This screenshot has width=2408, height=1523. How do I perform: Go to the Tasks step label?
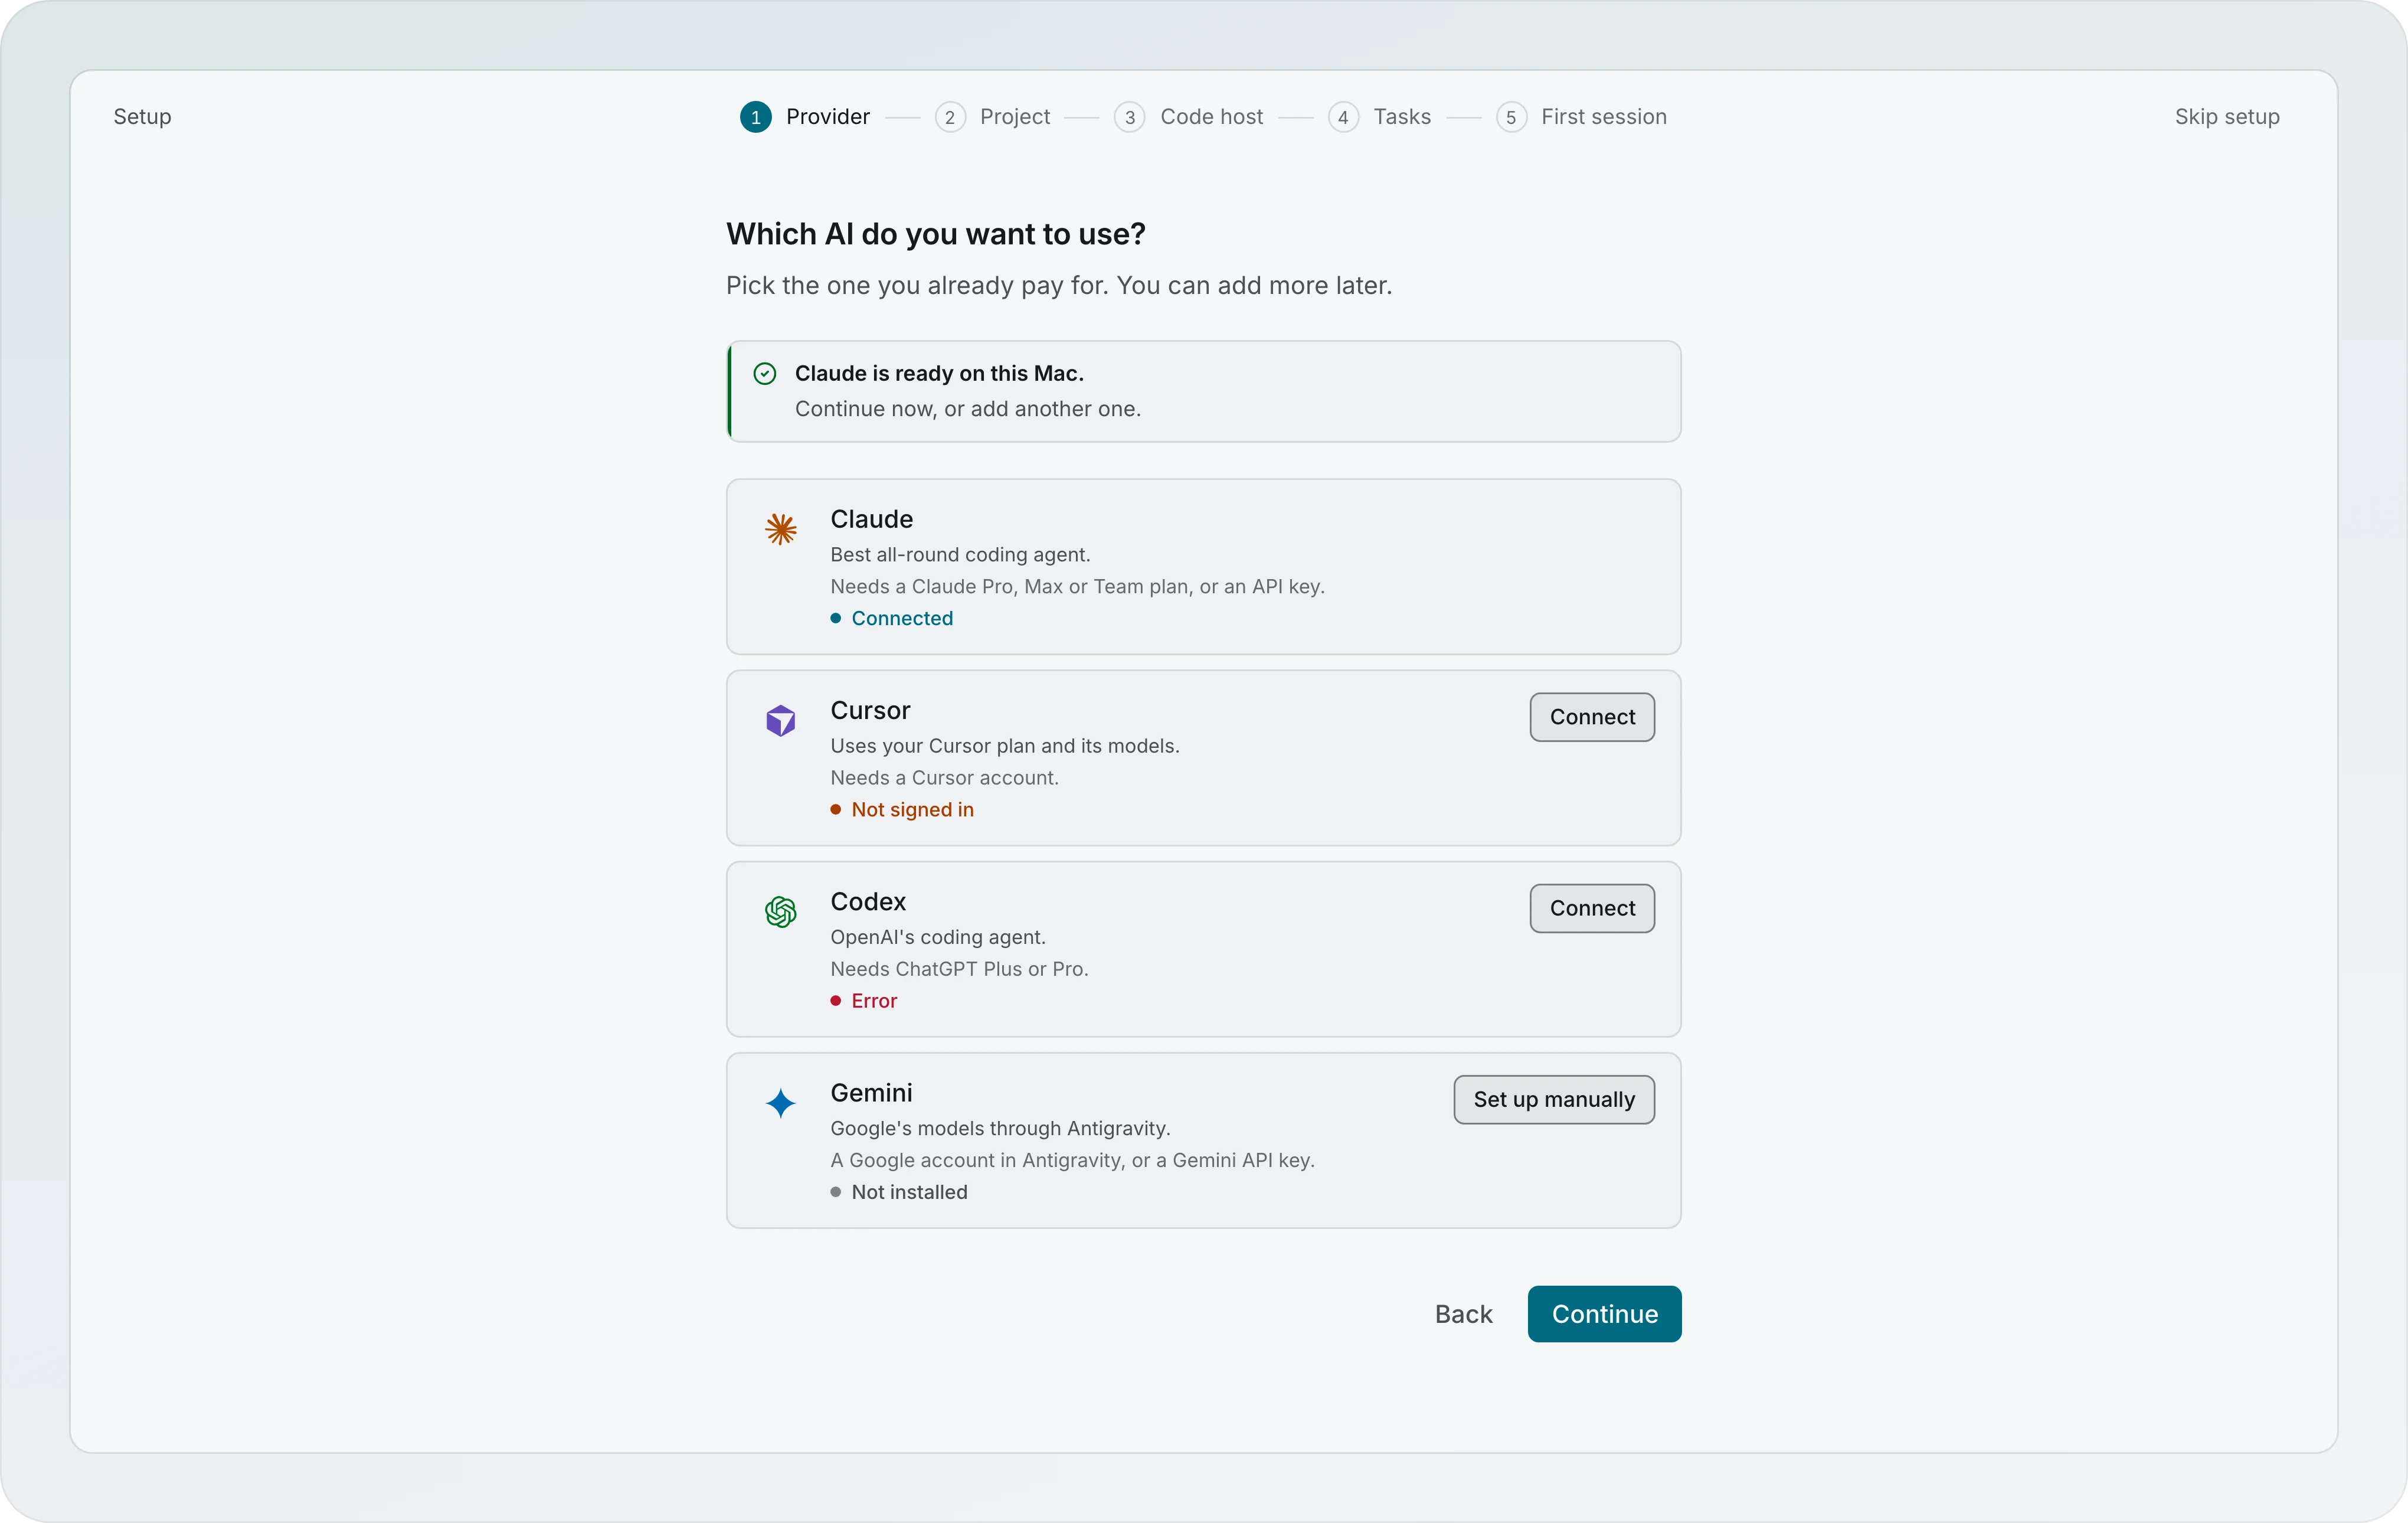tap(1402, 117)
